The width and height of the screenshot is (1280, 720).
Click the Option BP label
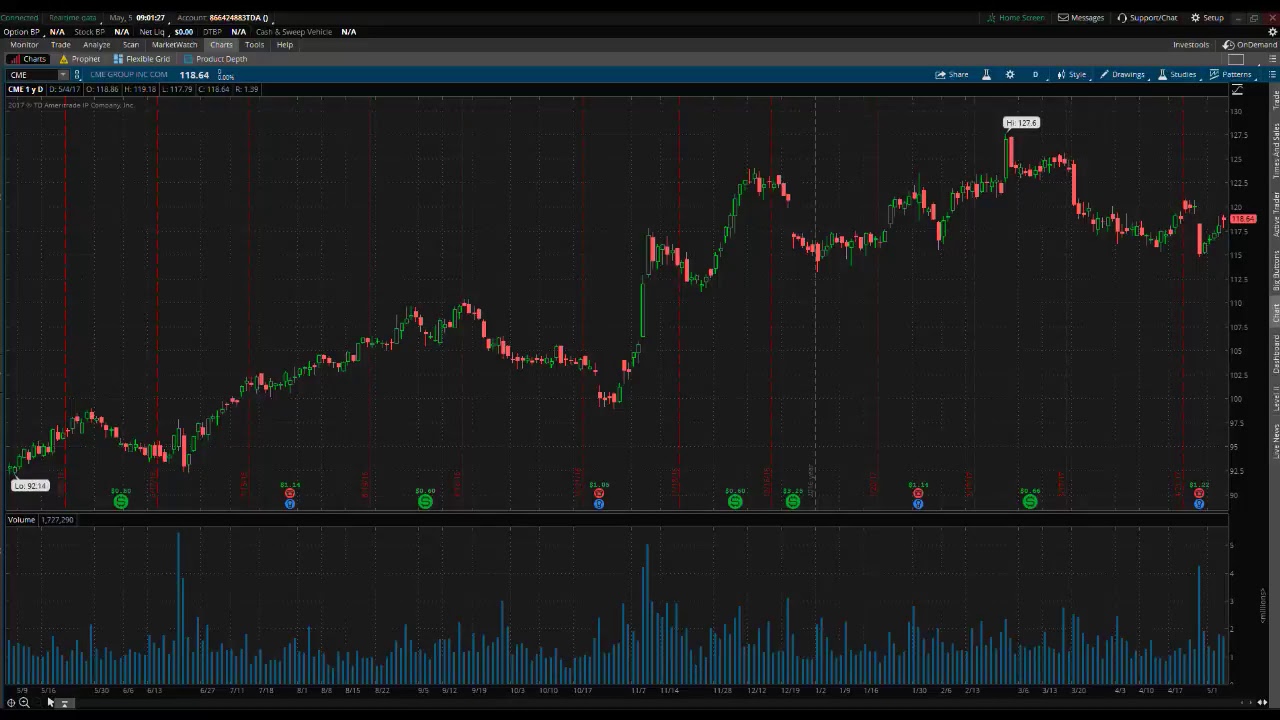tap(21, 32)
